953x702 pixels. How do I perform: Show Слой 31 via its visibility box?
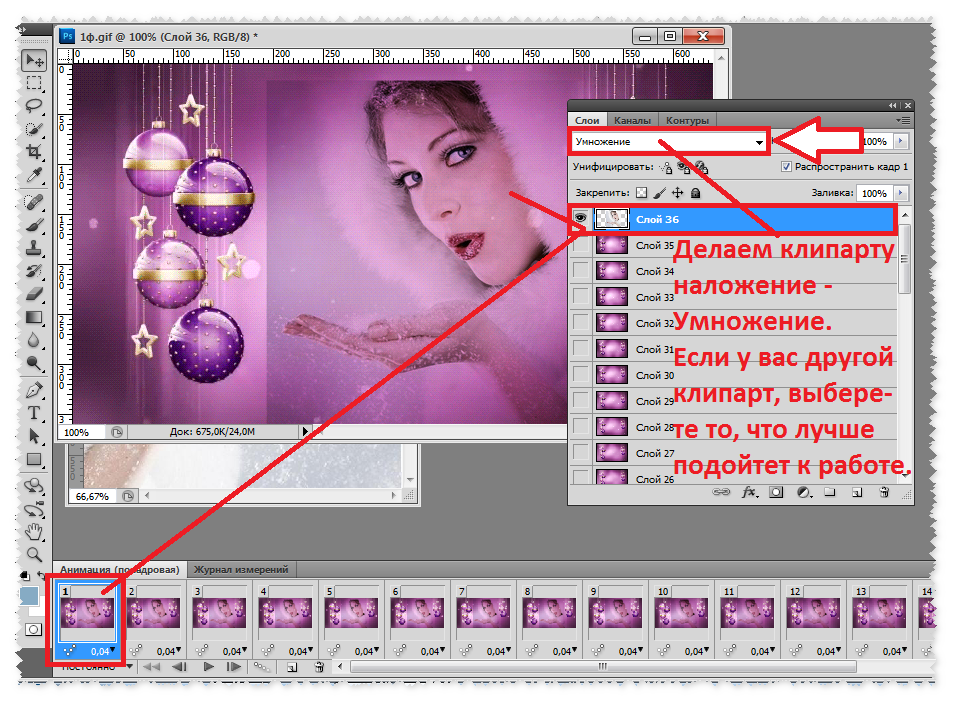580,349
